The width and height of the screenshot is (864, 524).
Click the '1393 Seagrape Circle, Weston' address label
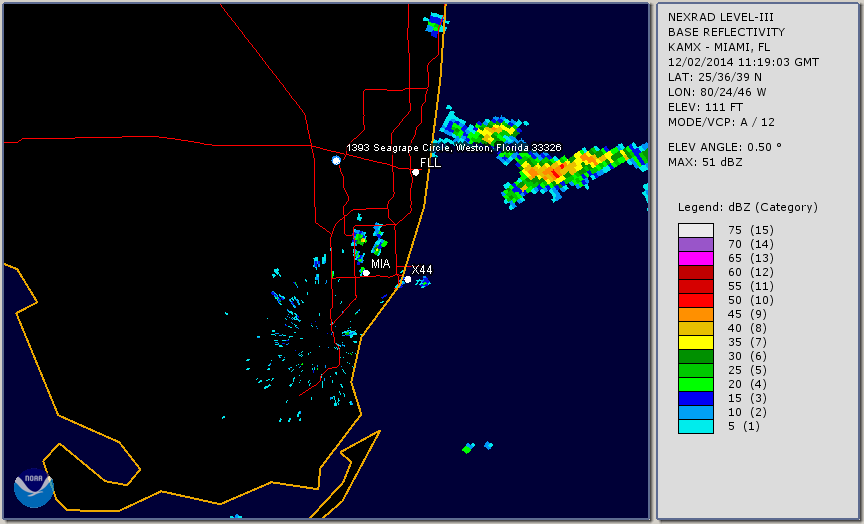pos(453,148)
